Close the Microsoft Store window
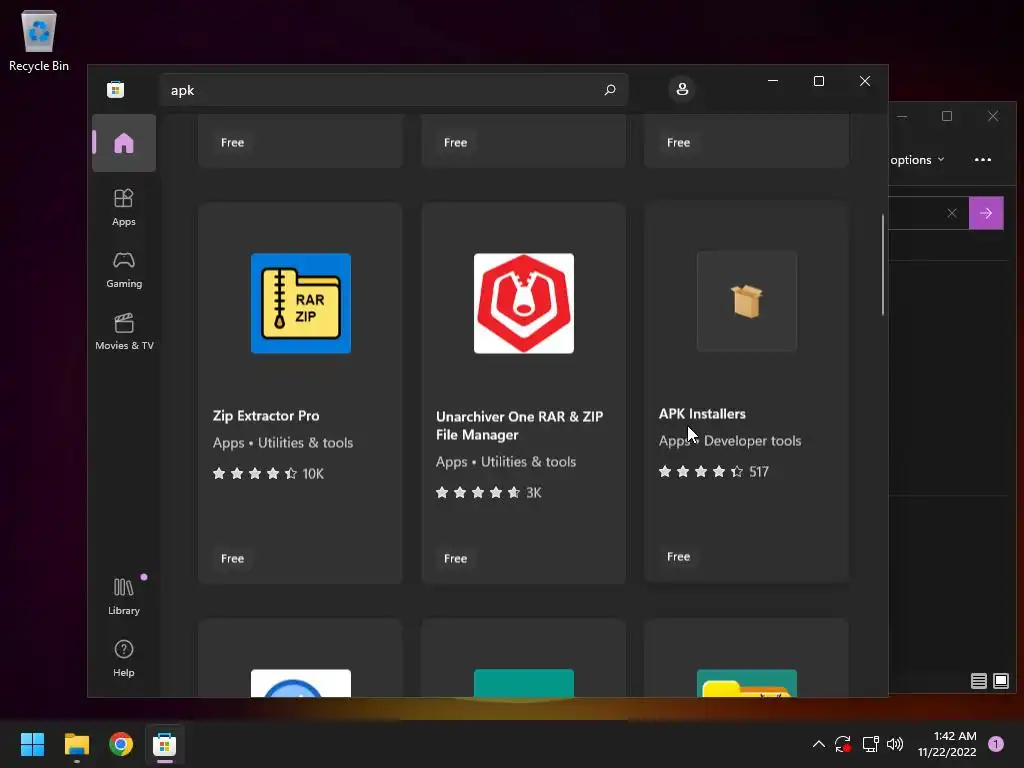This screenshot has width=1024, height=768. (865, 81)
